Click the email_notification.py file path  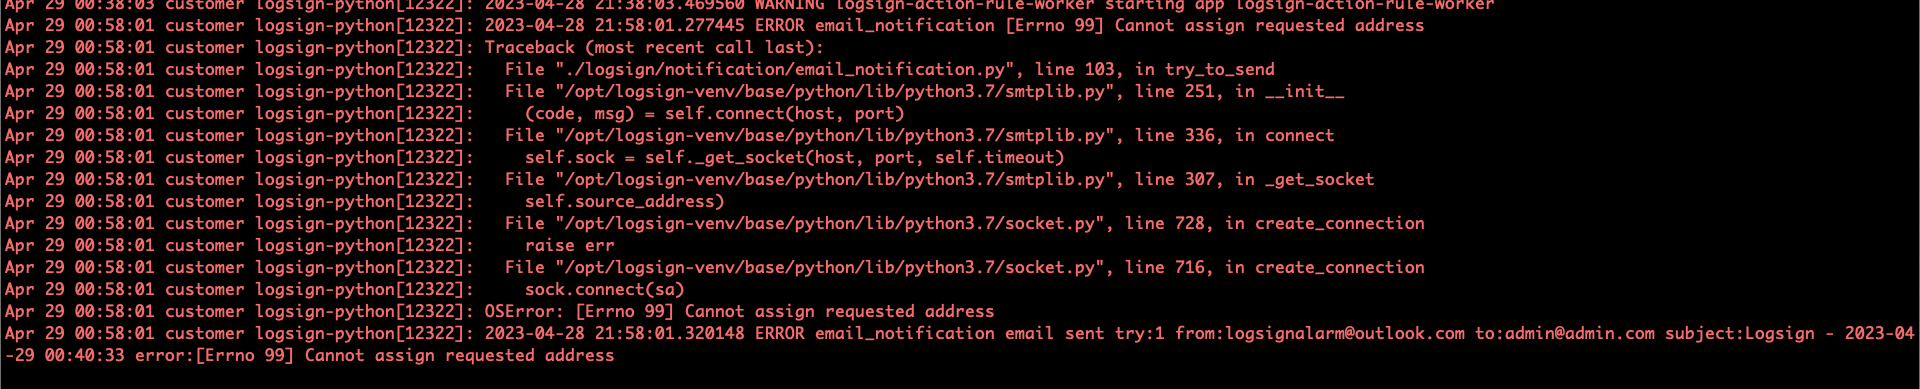(x=764, y=69)
